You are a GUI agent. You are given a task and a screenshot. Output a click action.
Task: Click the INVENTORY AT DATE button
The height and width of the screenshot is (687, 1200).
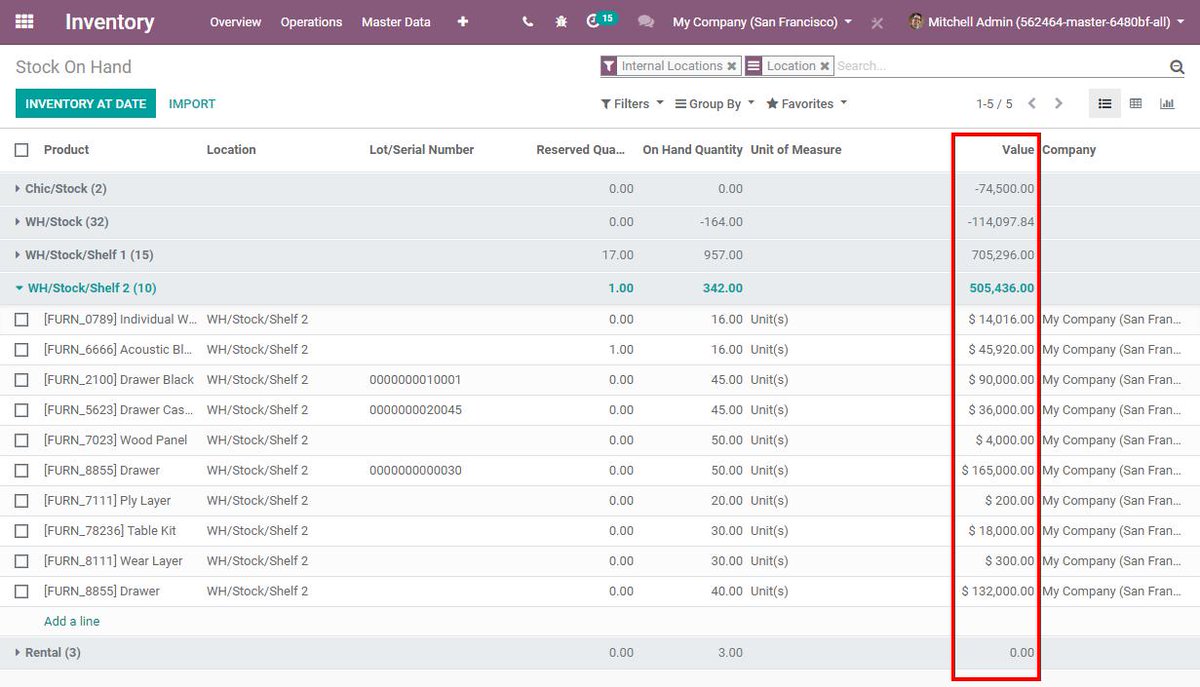tap(85, 103)
